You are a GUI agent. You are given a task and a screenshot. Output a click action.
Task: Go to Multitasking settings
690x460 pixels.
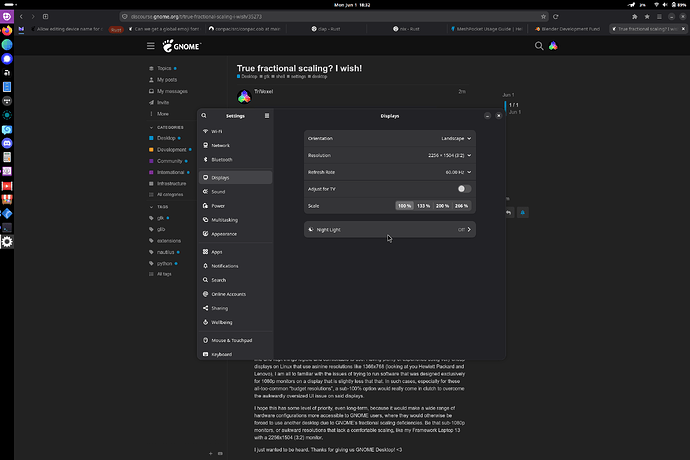(x=235, y=220)
